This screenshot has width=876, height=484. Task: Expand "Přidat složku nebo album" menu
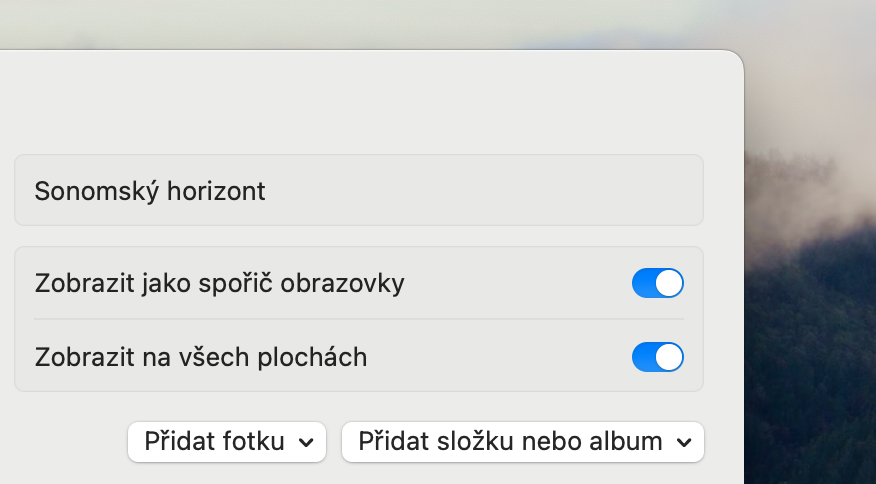[523, 441]
